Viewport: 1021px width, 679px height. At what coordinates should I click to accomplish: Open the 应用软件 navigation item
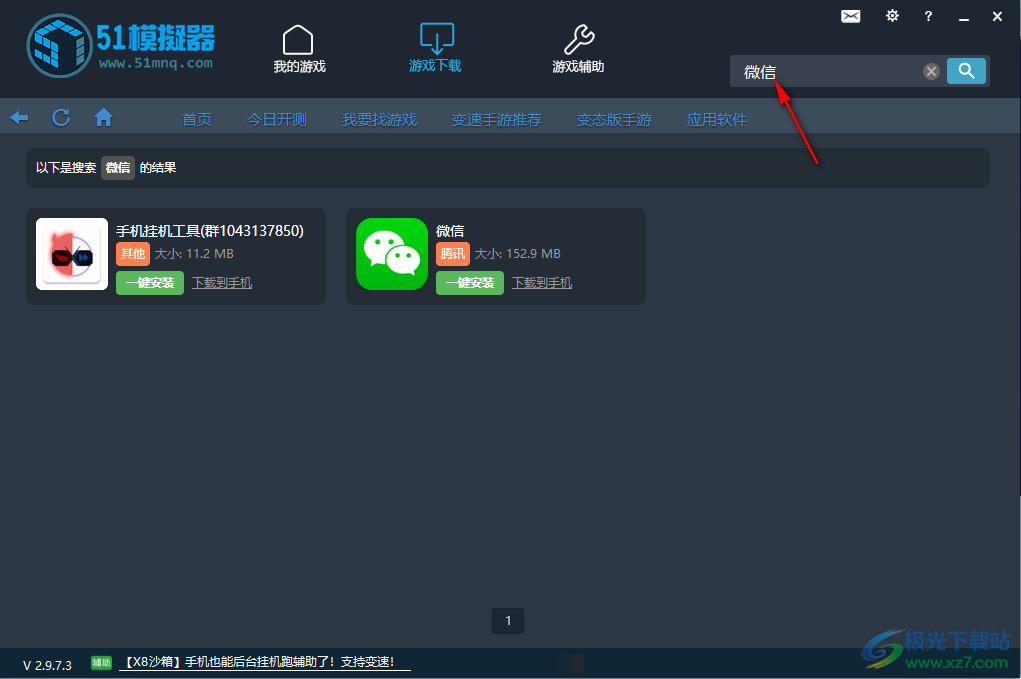[x=717, y=120]
